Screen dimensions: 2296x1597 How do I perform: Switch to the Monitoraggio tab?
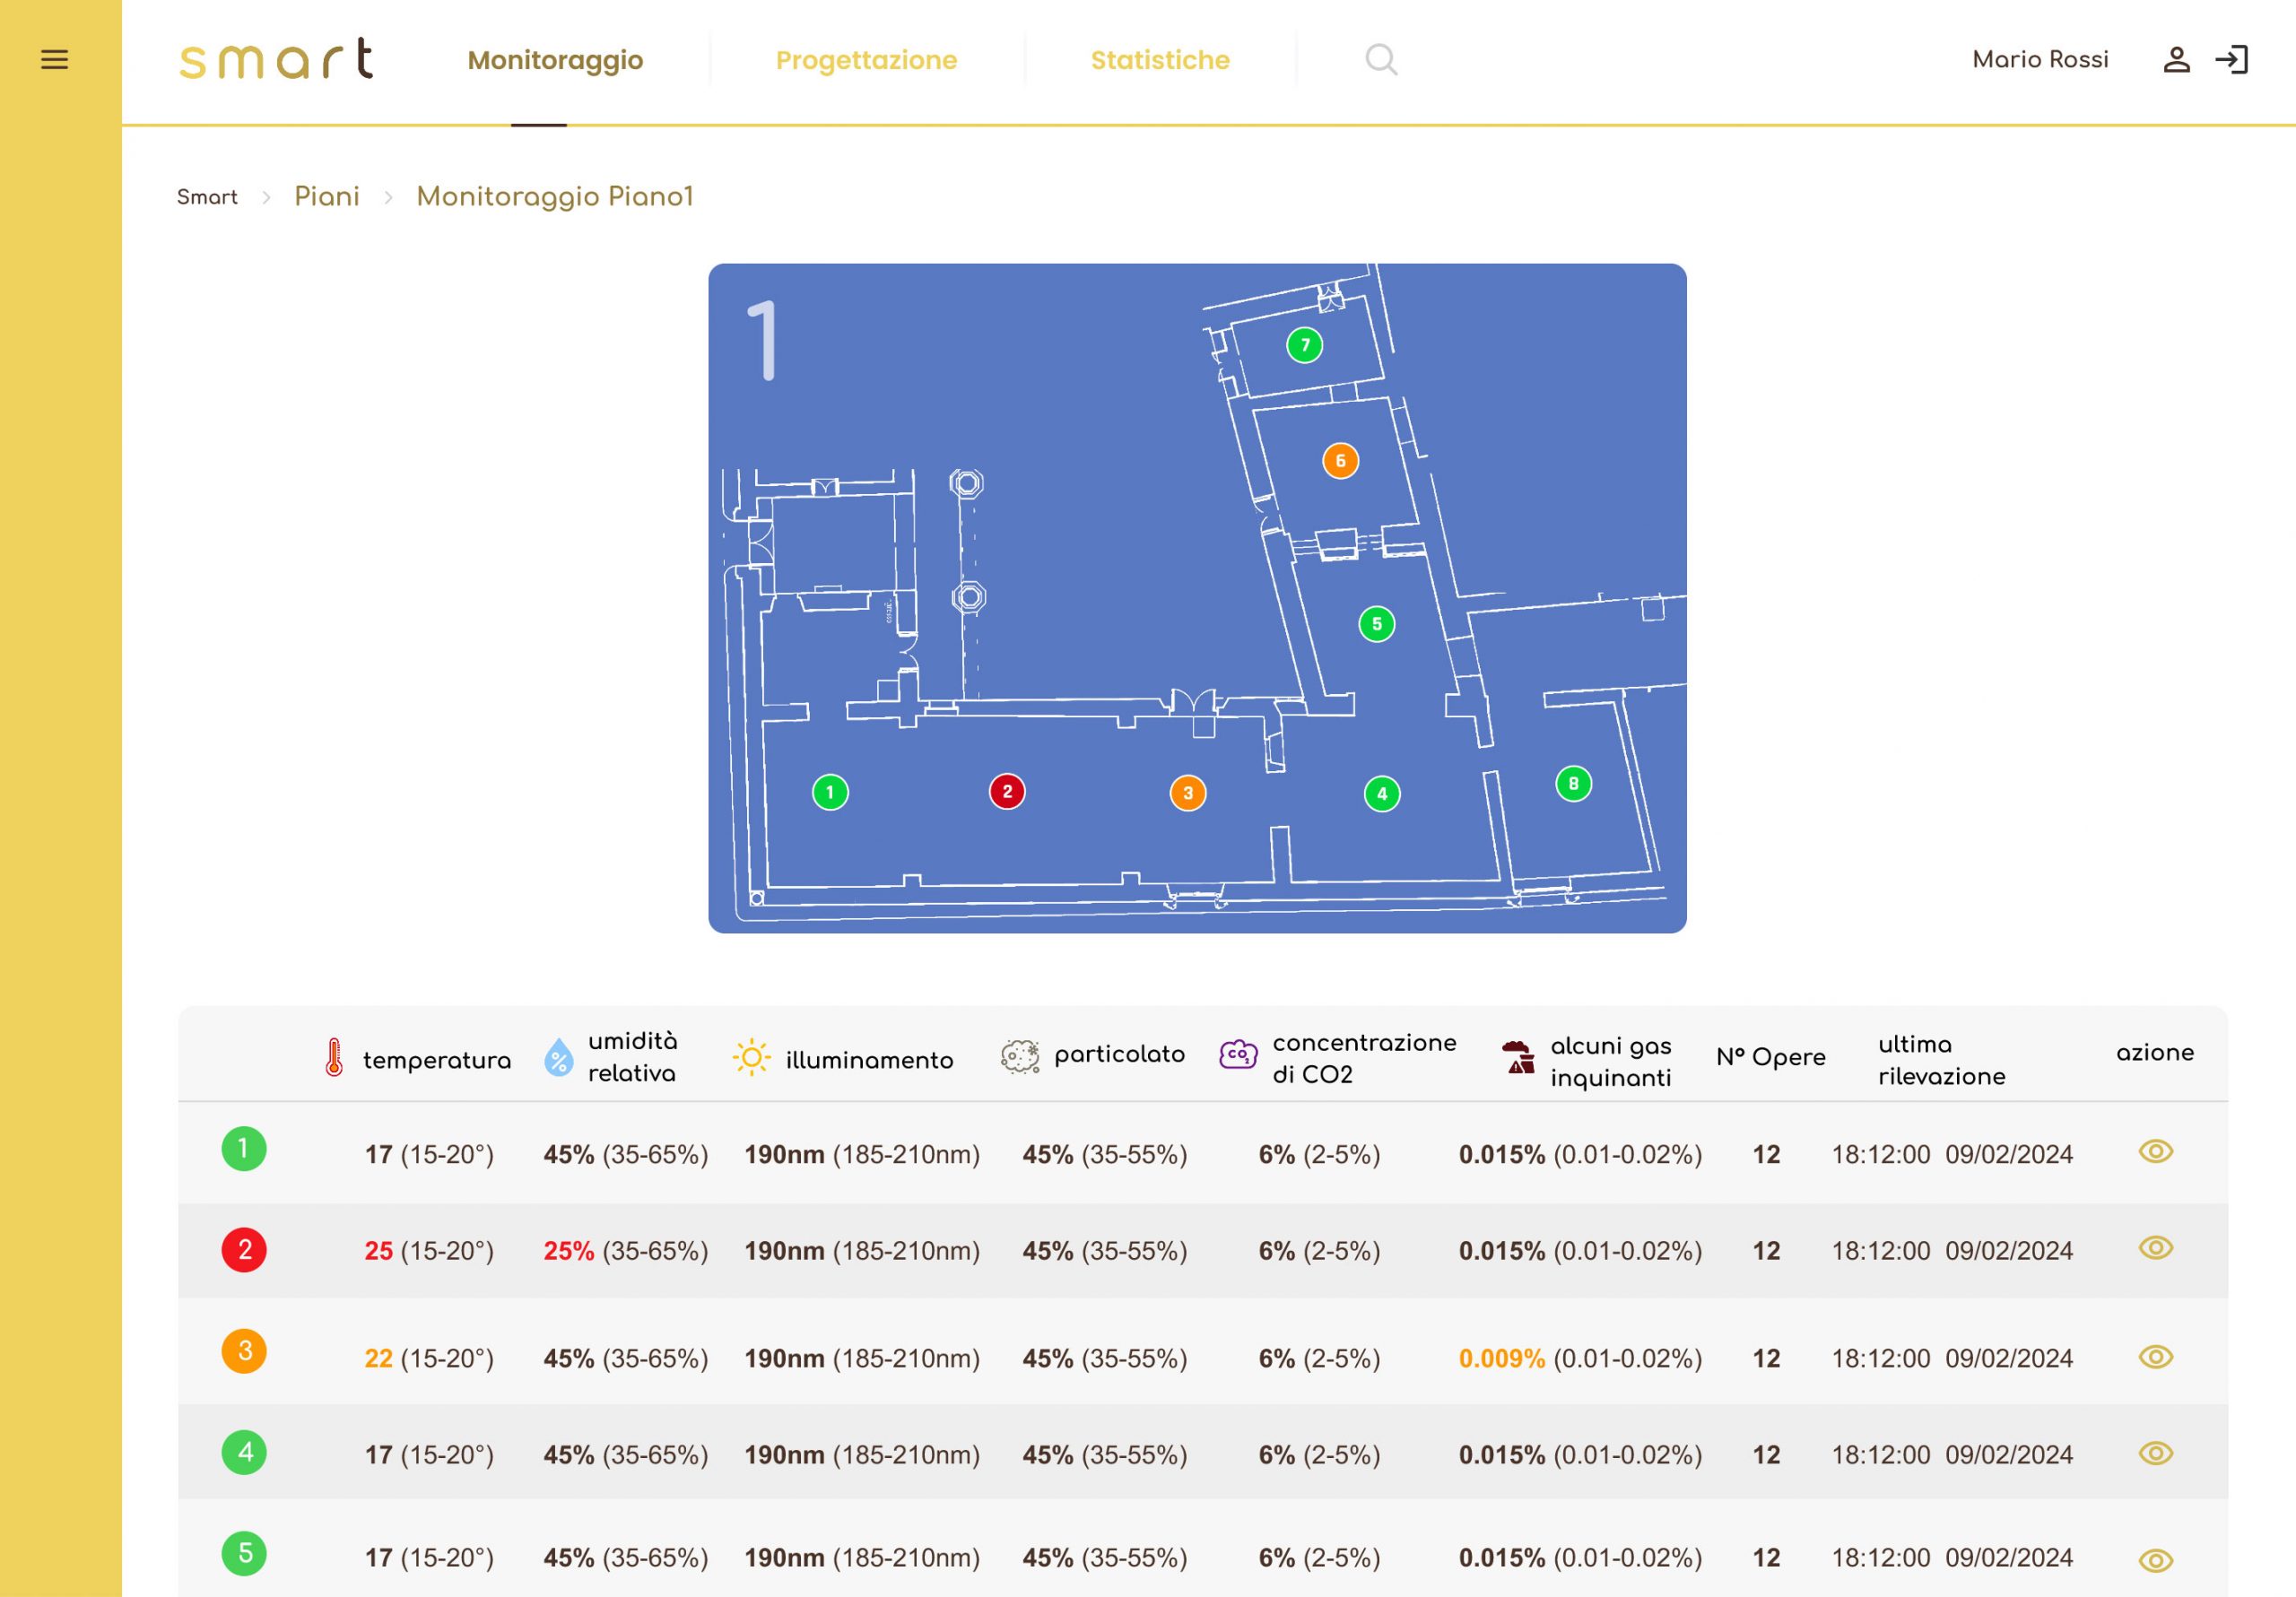(555, 60)
